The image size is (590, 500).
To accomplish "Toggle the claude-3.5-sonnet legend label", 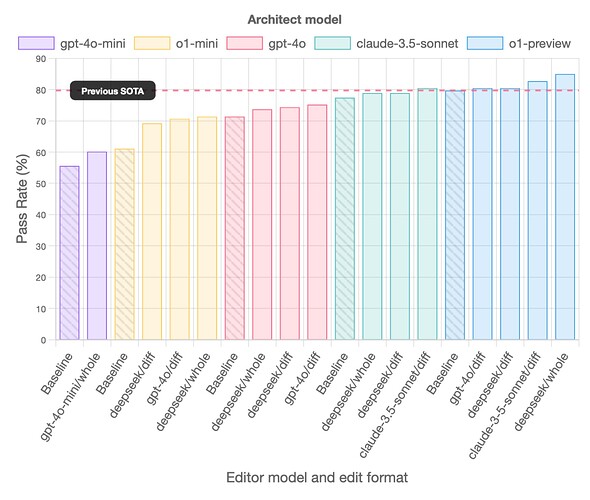I will coord(407,44).
